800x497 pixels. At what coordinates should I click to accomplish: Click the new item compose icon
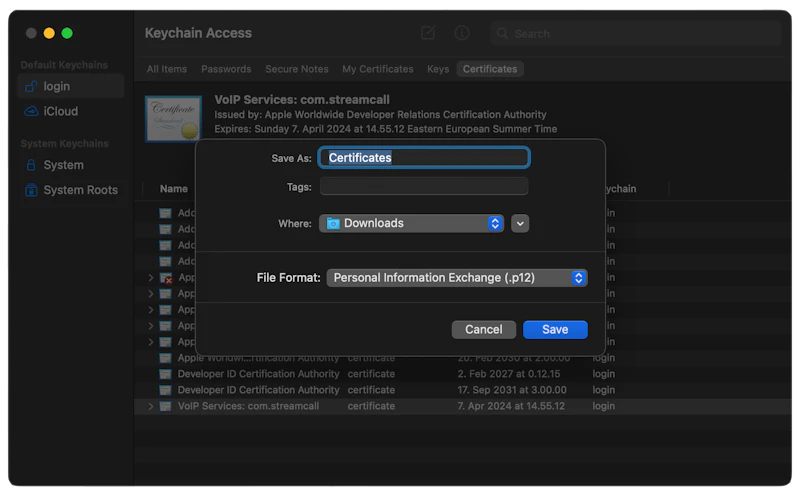tap(428, 33)
